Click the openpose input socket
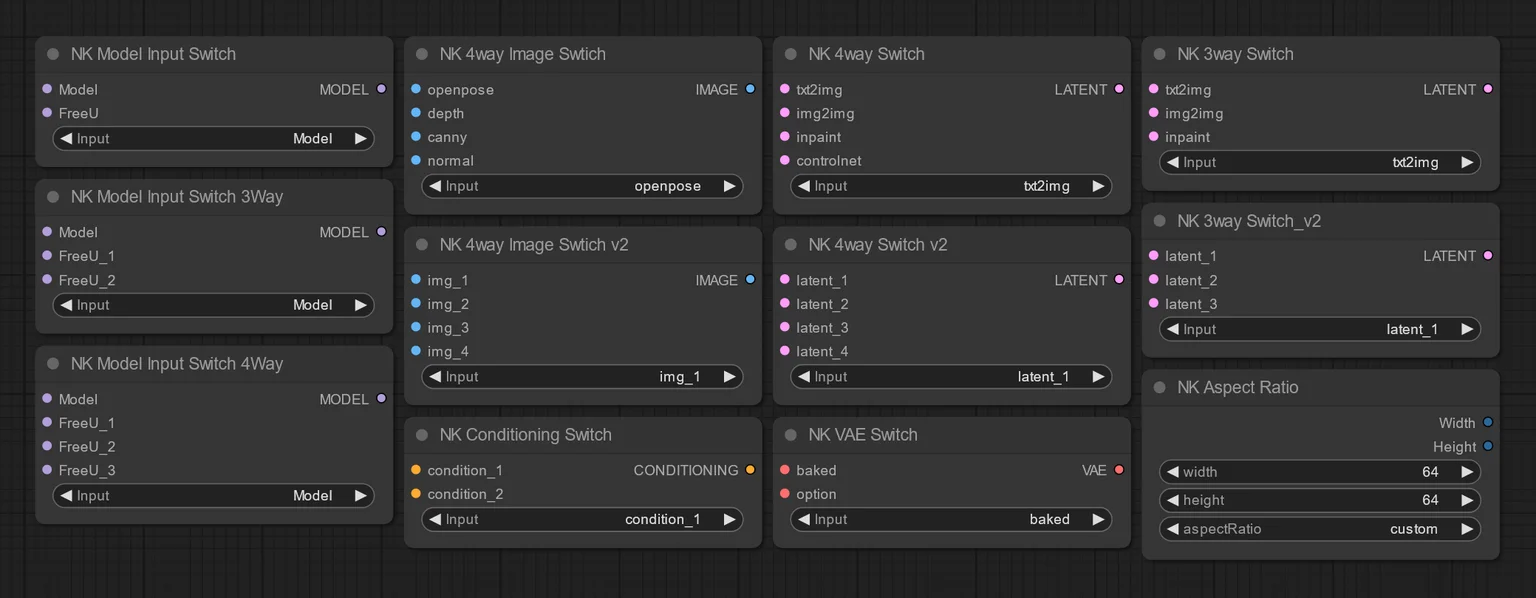 (416, 89)
